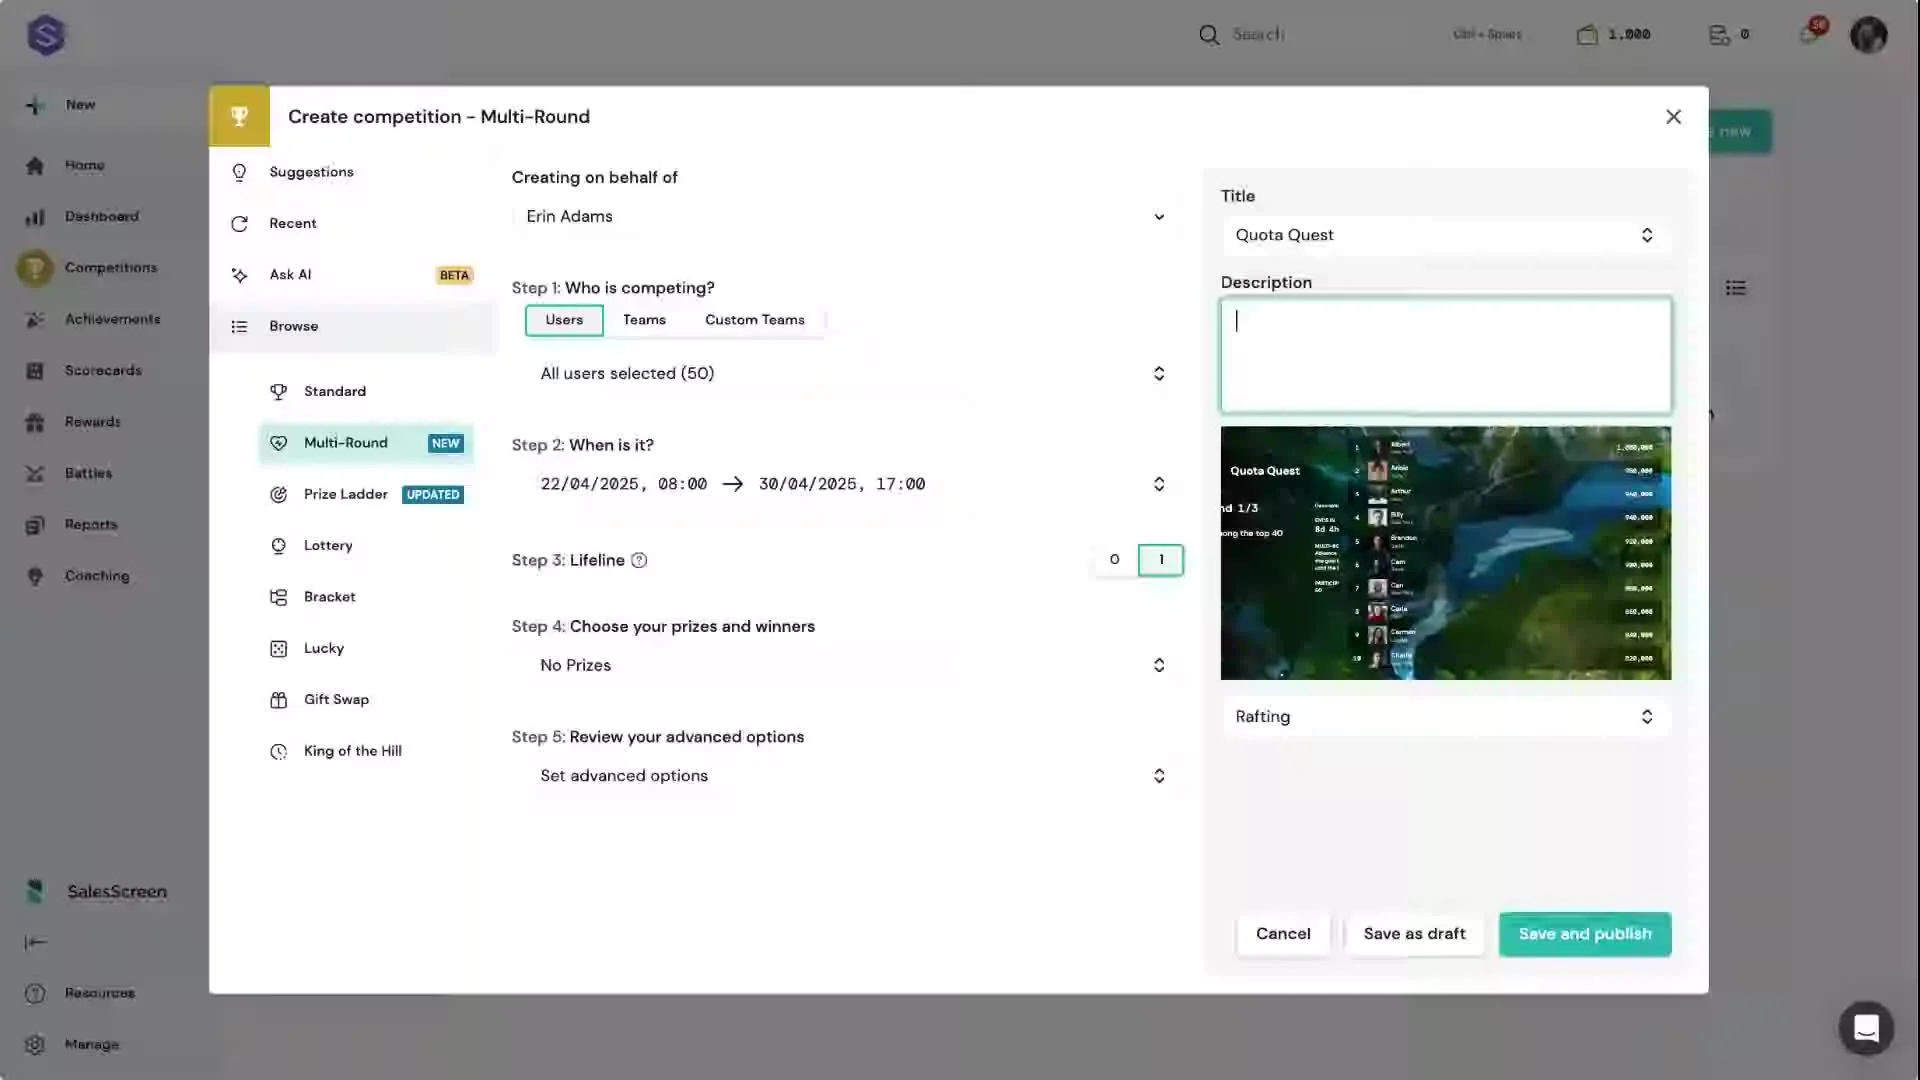Select Browse in dialog menu
The image size is (1920, 1080).
(x=352, y=327)
